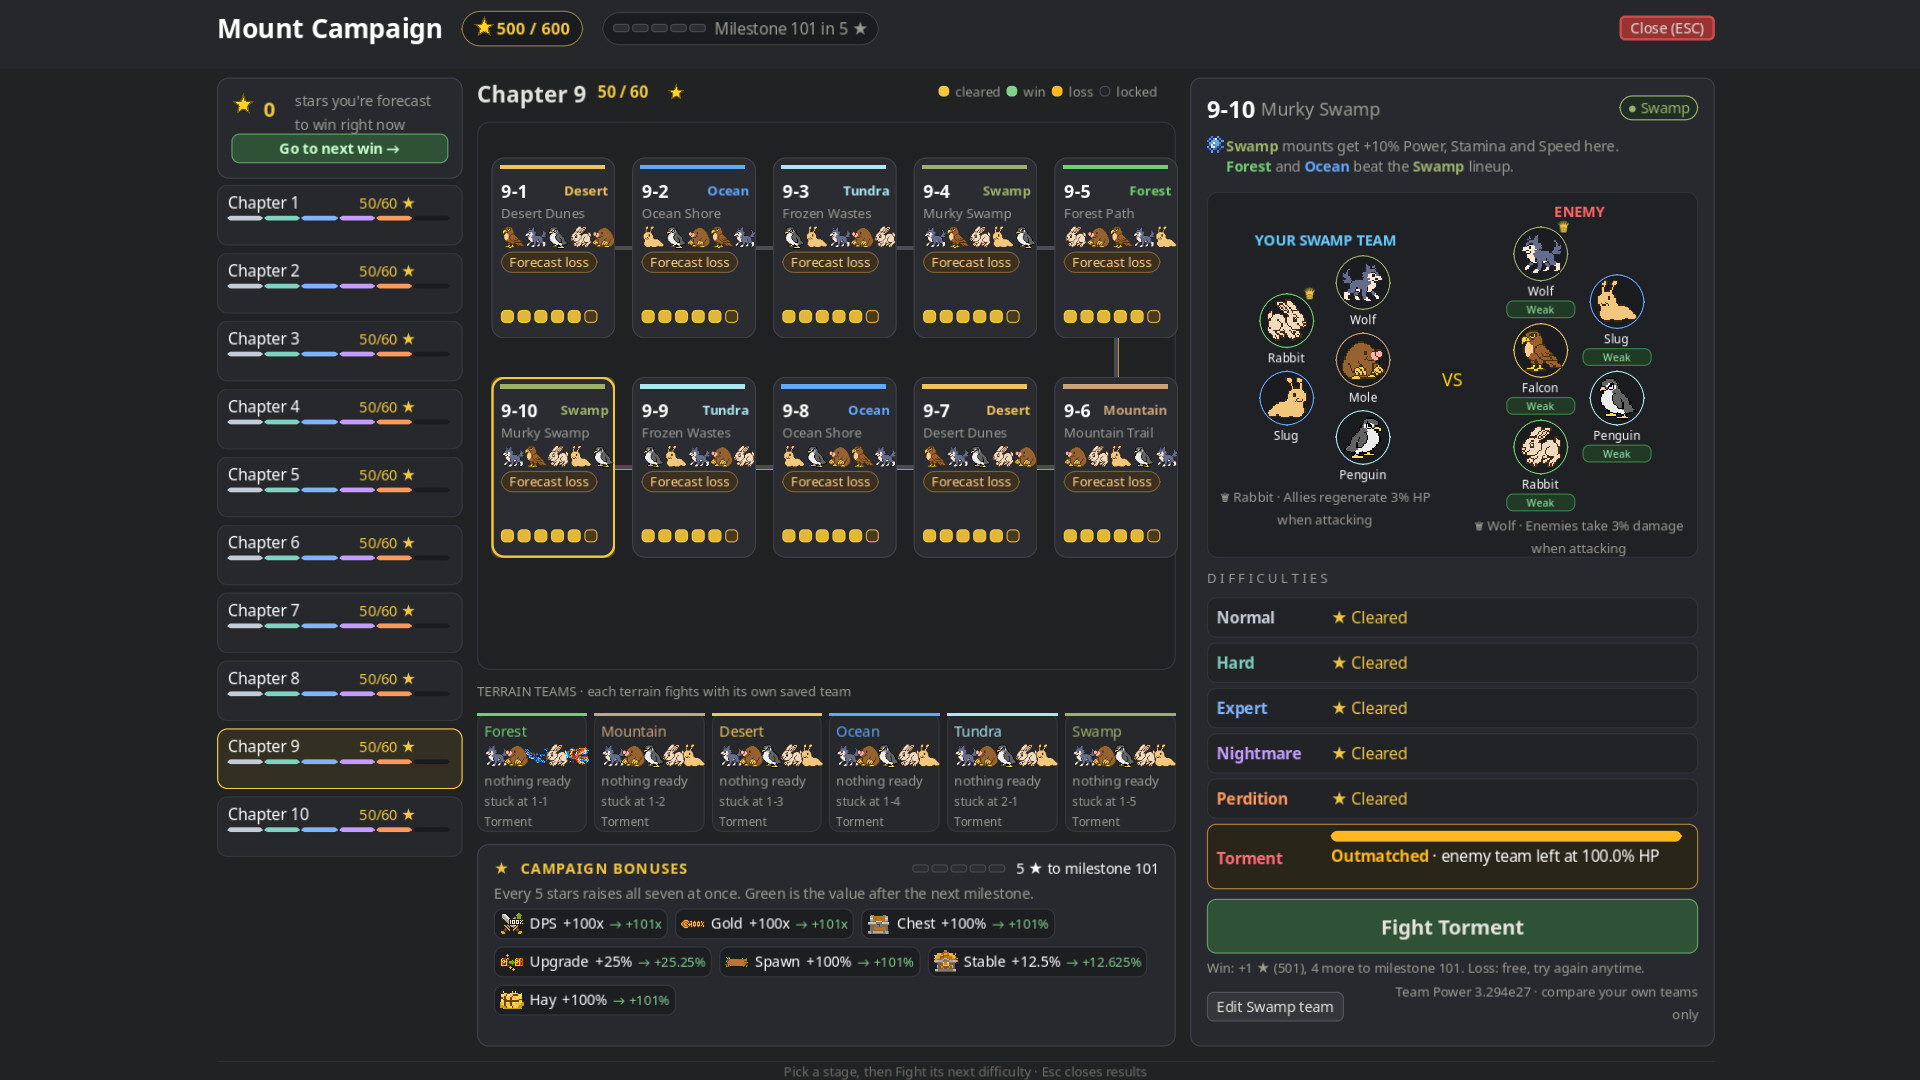Click the Hay bonus icon
1920x1080 pixels.
point(512,1000)
